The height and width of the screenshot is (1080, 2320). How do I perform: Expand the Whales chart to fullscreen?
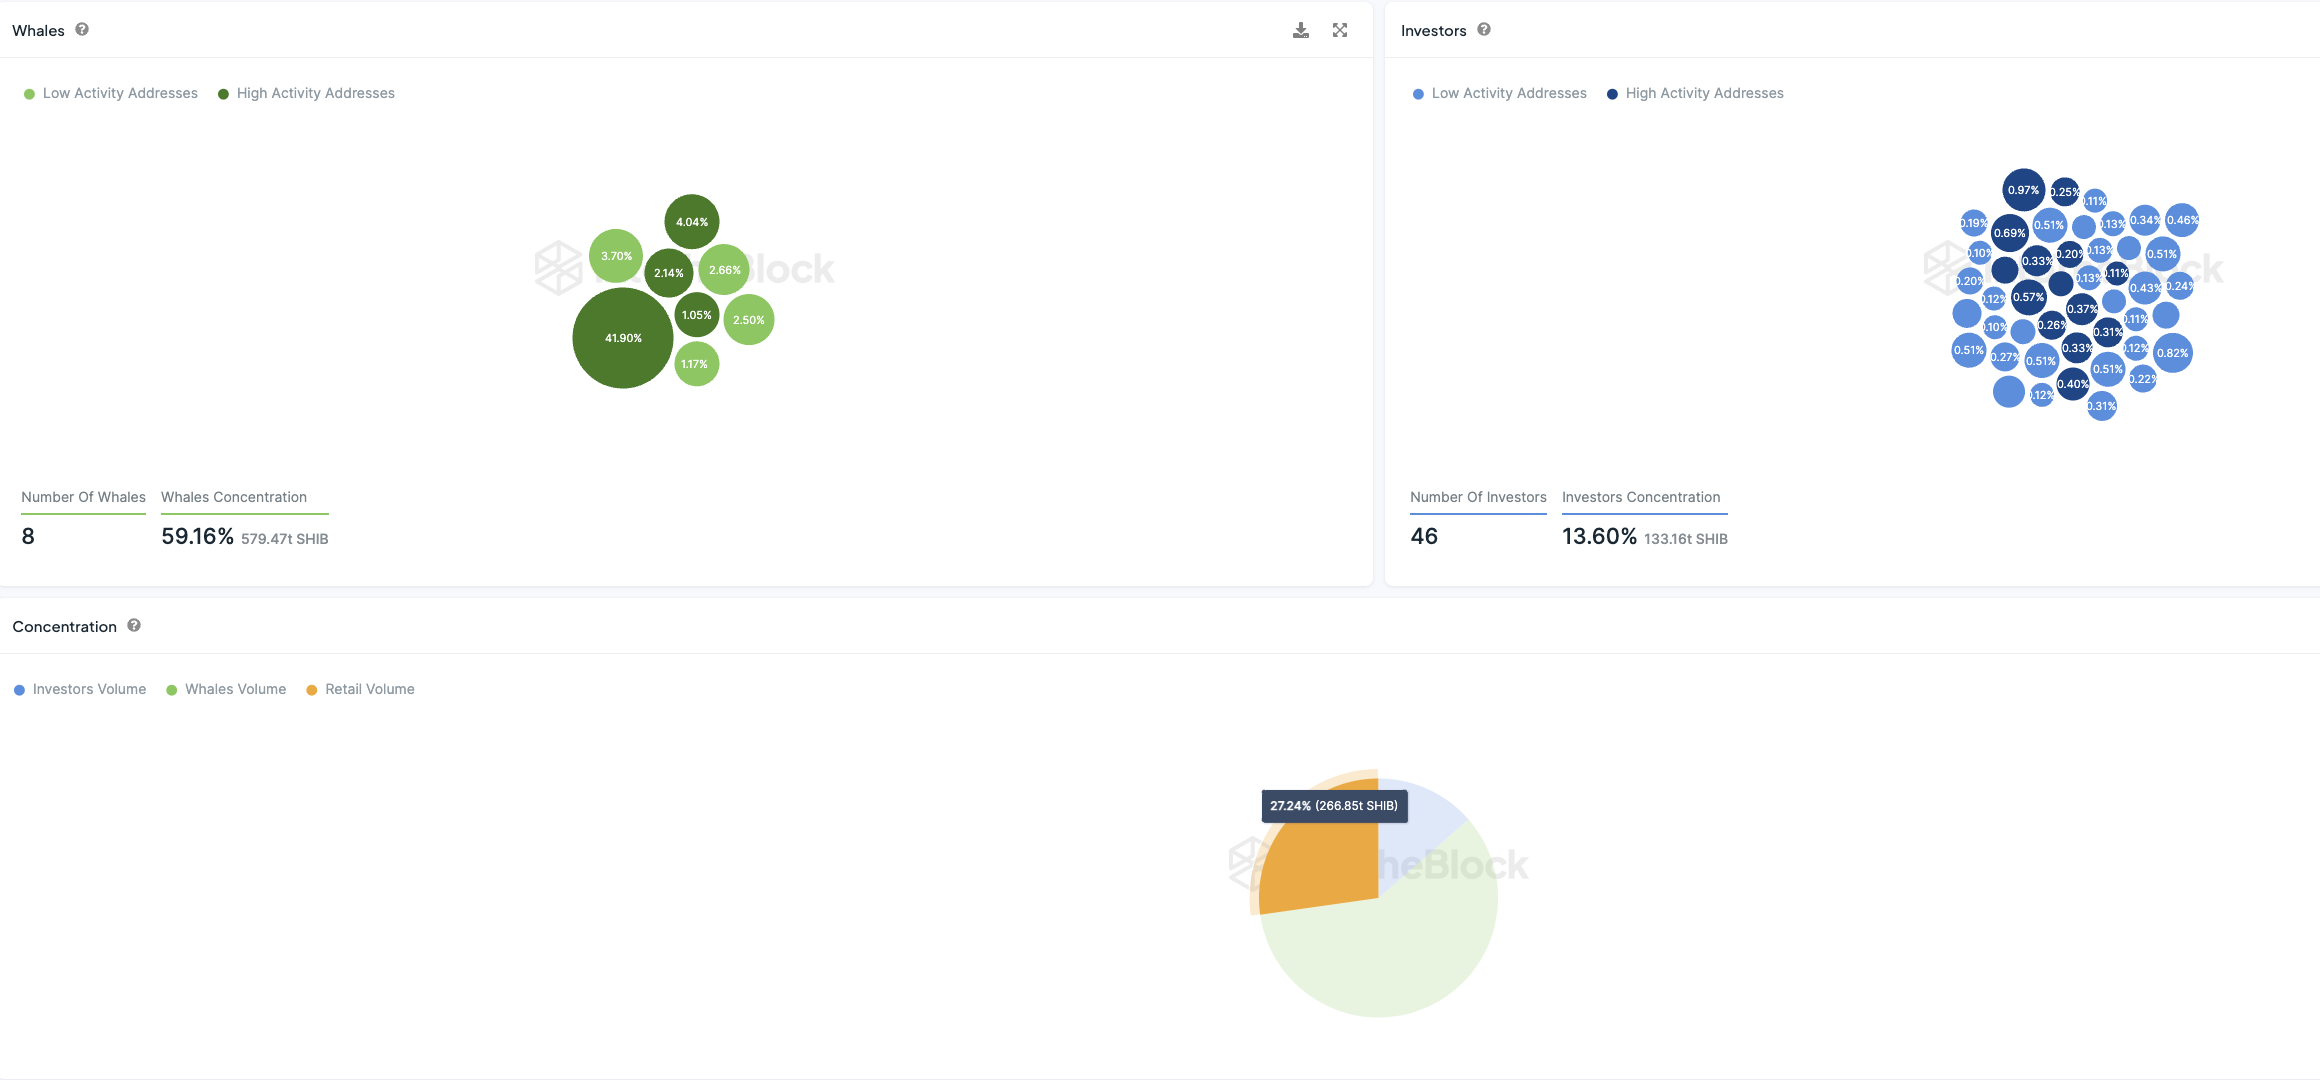(1340, 30)
